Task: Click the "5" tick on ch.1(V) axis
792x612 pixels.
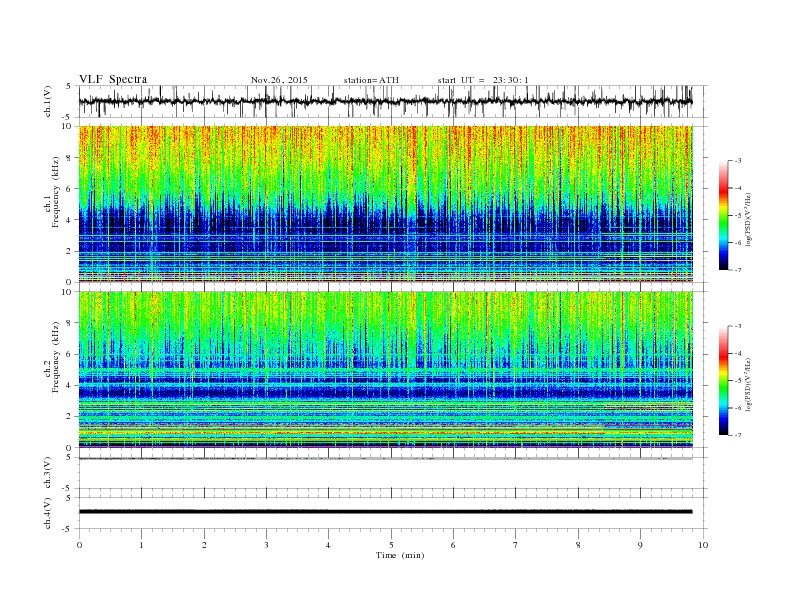Action: [x=70, y=86]
